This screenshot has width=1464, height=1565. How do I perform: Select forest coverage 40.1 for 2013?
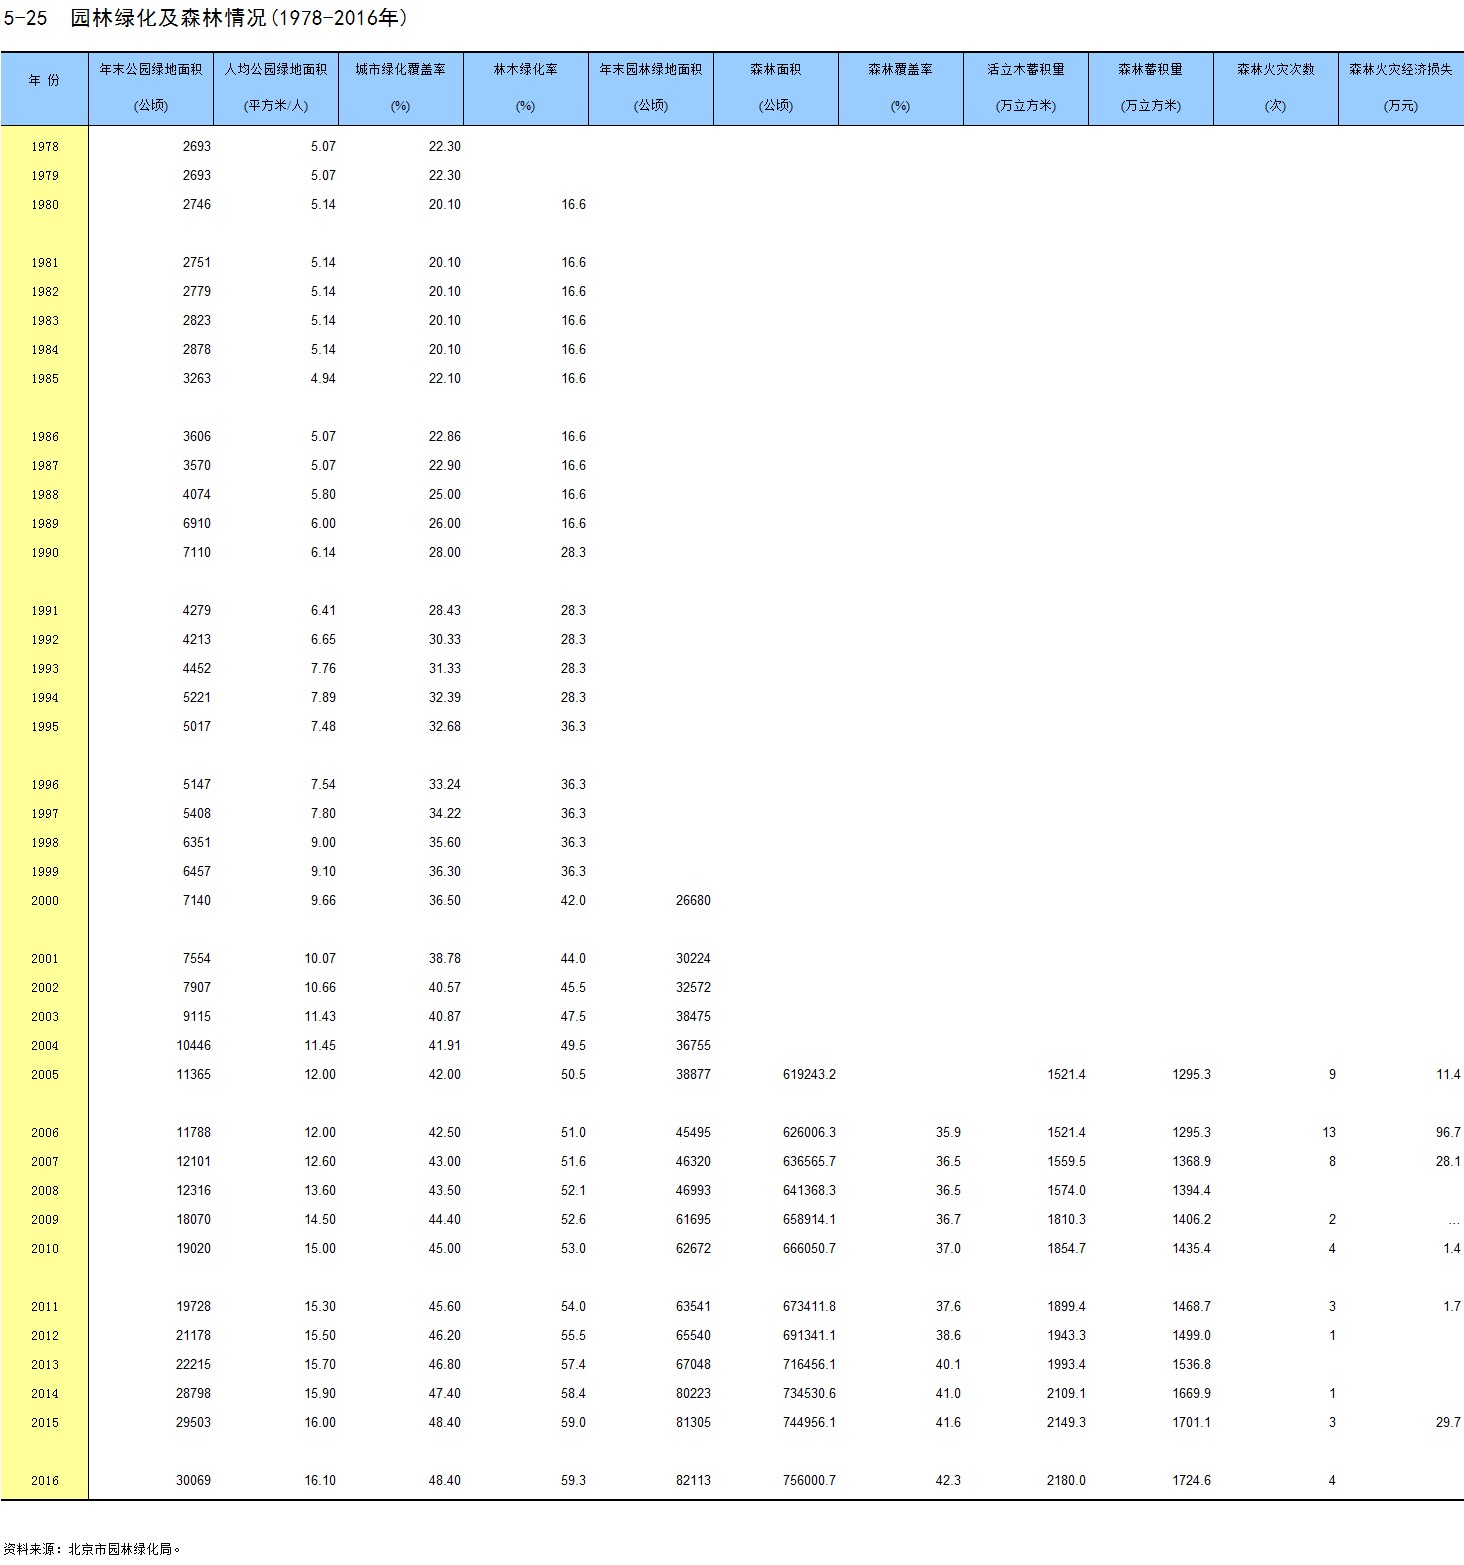click(948, 1364)
